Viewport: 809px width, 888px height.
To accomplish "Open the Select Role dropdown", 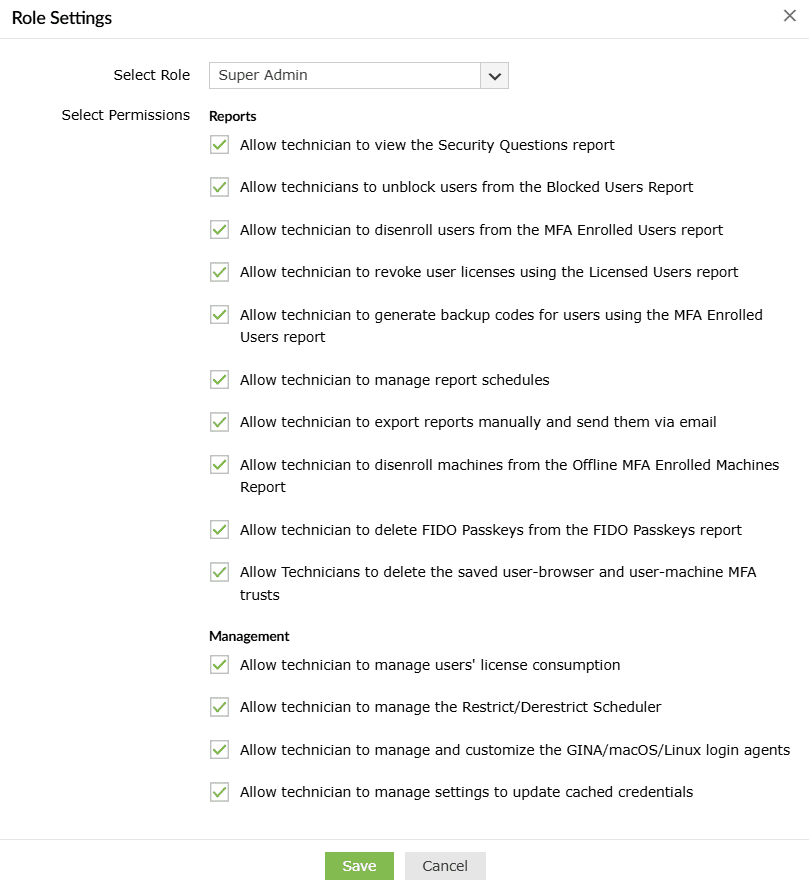I will [493, 75].
